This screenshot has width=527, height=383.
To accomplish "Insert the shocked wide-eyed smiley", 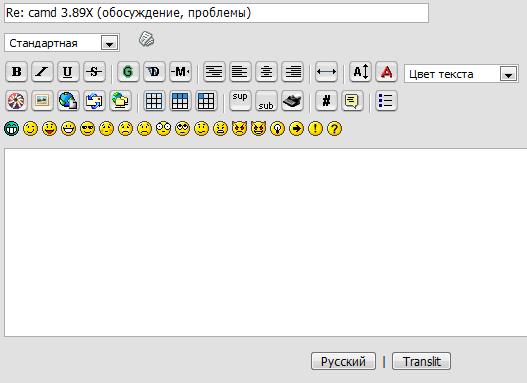I will pyautogui.click(x=163, y=129).
